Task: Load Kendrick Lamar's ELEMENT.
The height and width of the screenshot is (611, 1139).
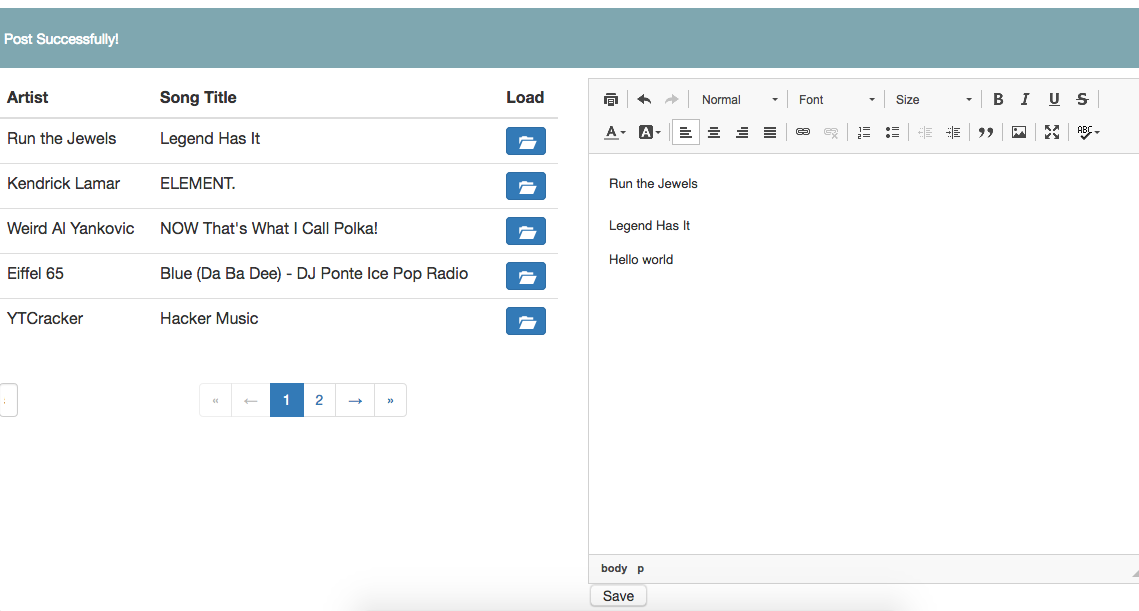Action: click(526, 186)
